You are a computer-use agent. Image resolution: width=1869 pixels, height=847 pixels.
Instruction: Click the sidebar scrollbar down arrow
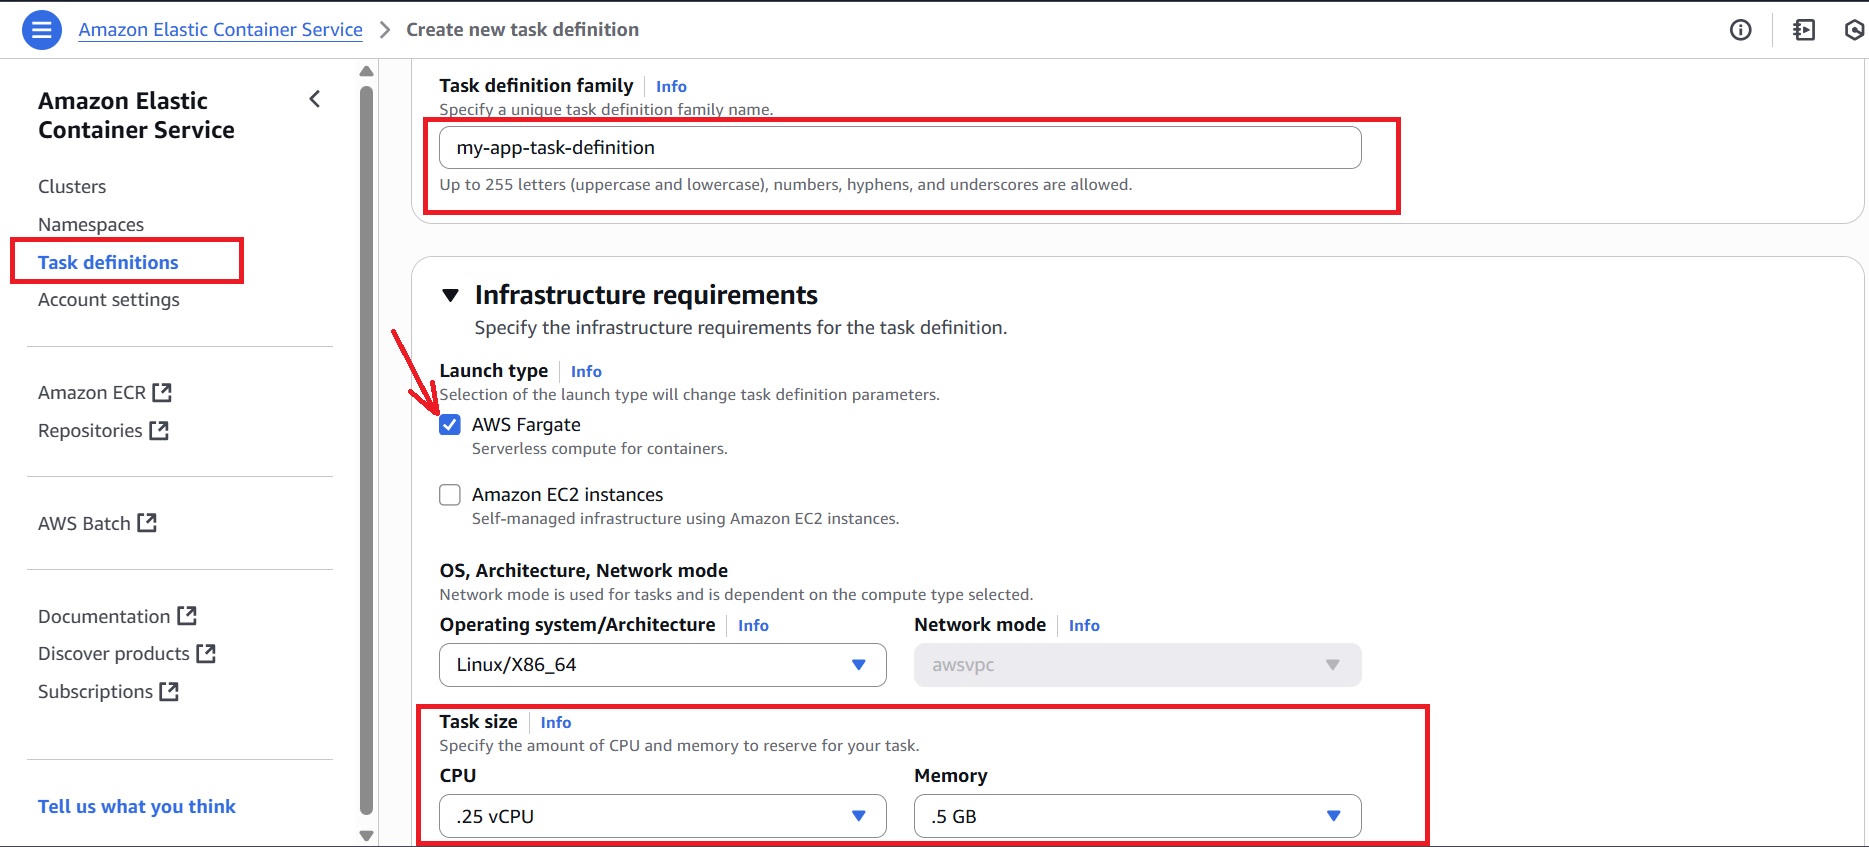coord(366,836)
